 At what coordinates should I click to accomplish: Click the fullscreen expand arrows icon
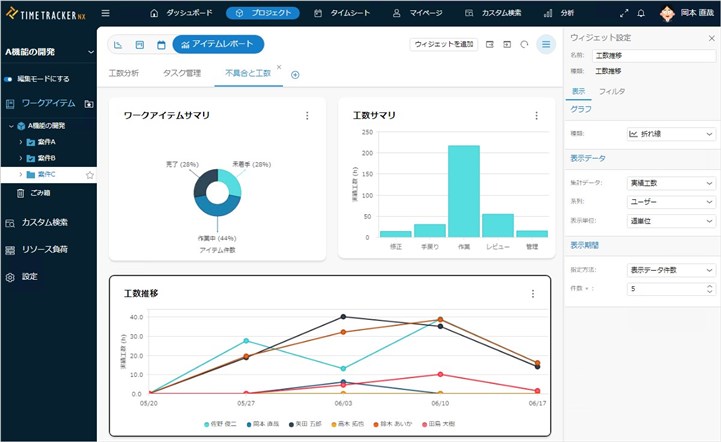click(625, 13)
